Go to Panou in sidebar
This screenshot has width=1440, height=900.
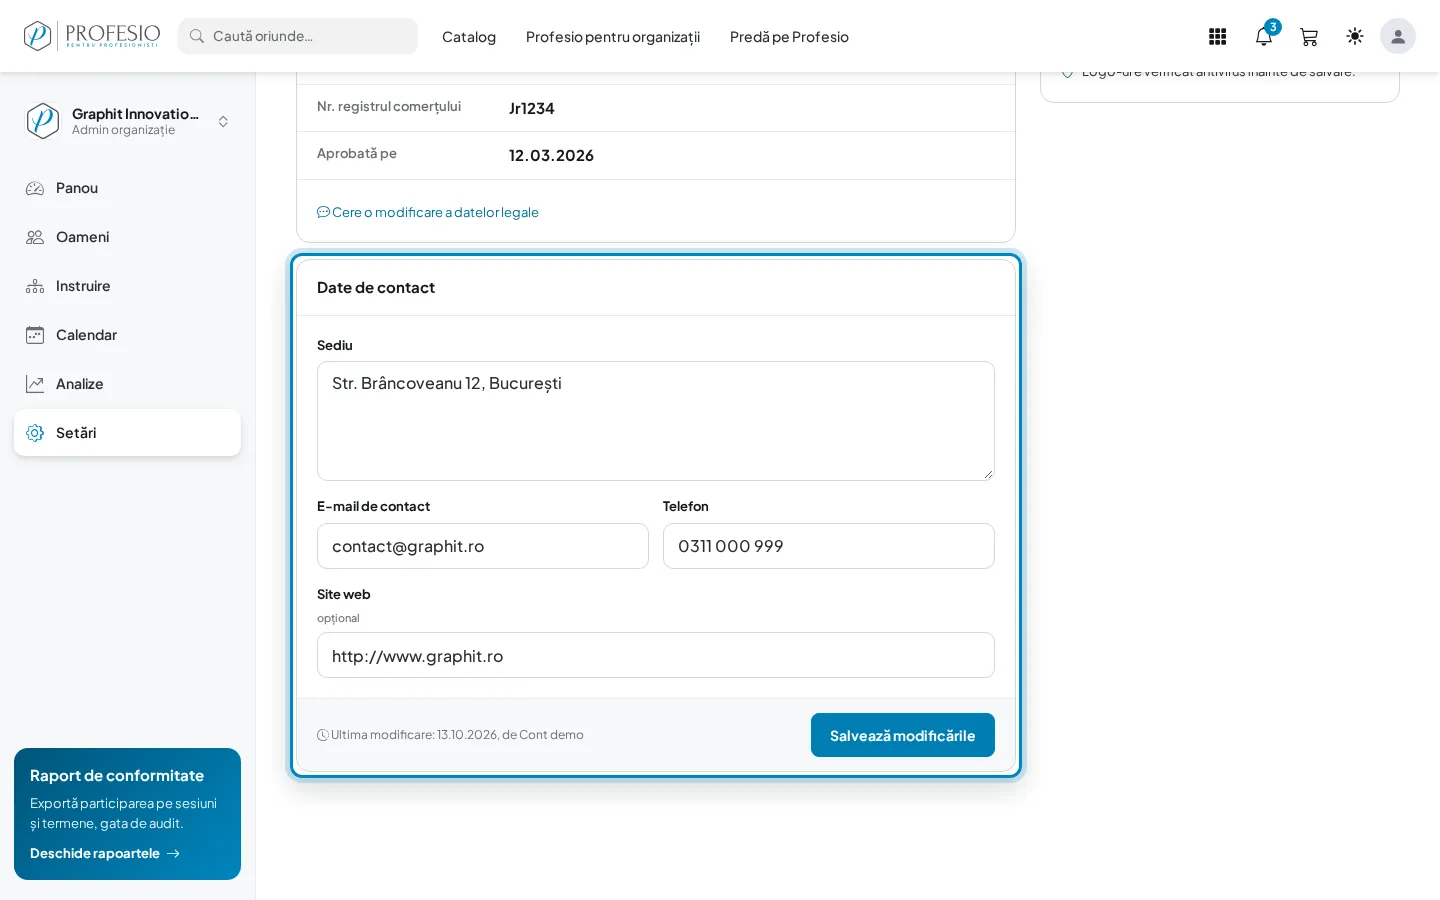click(127, 188)
